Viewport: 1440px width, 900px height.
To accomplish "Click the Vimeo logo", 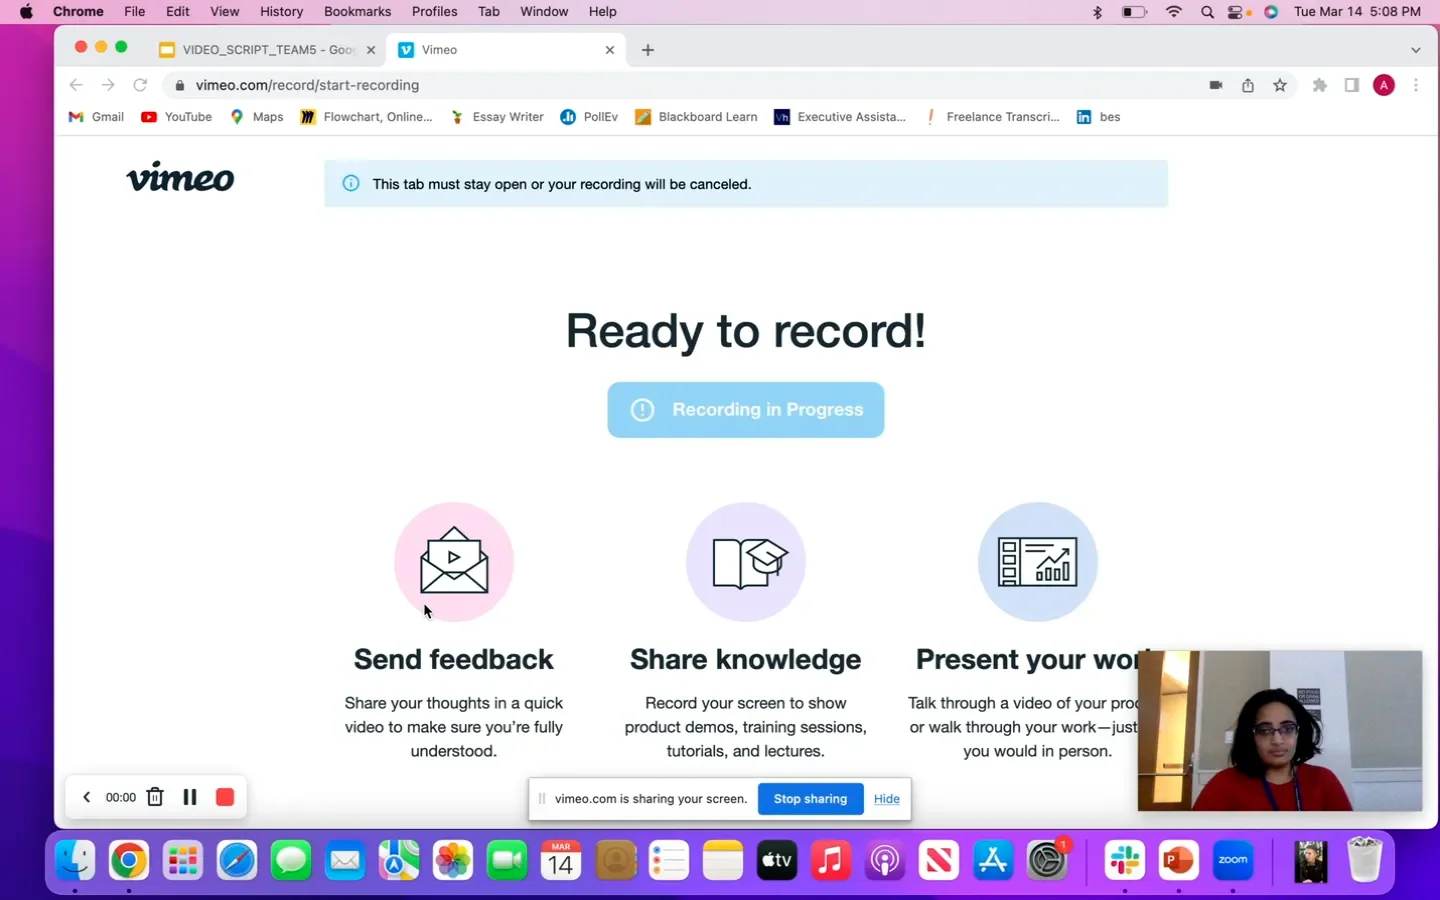I will coord(180,177).
